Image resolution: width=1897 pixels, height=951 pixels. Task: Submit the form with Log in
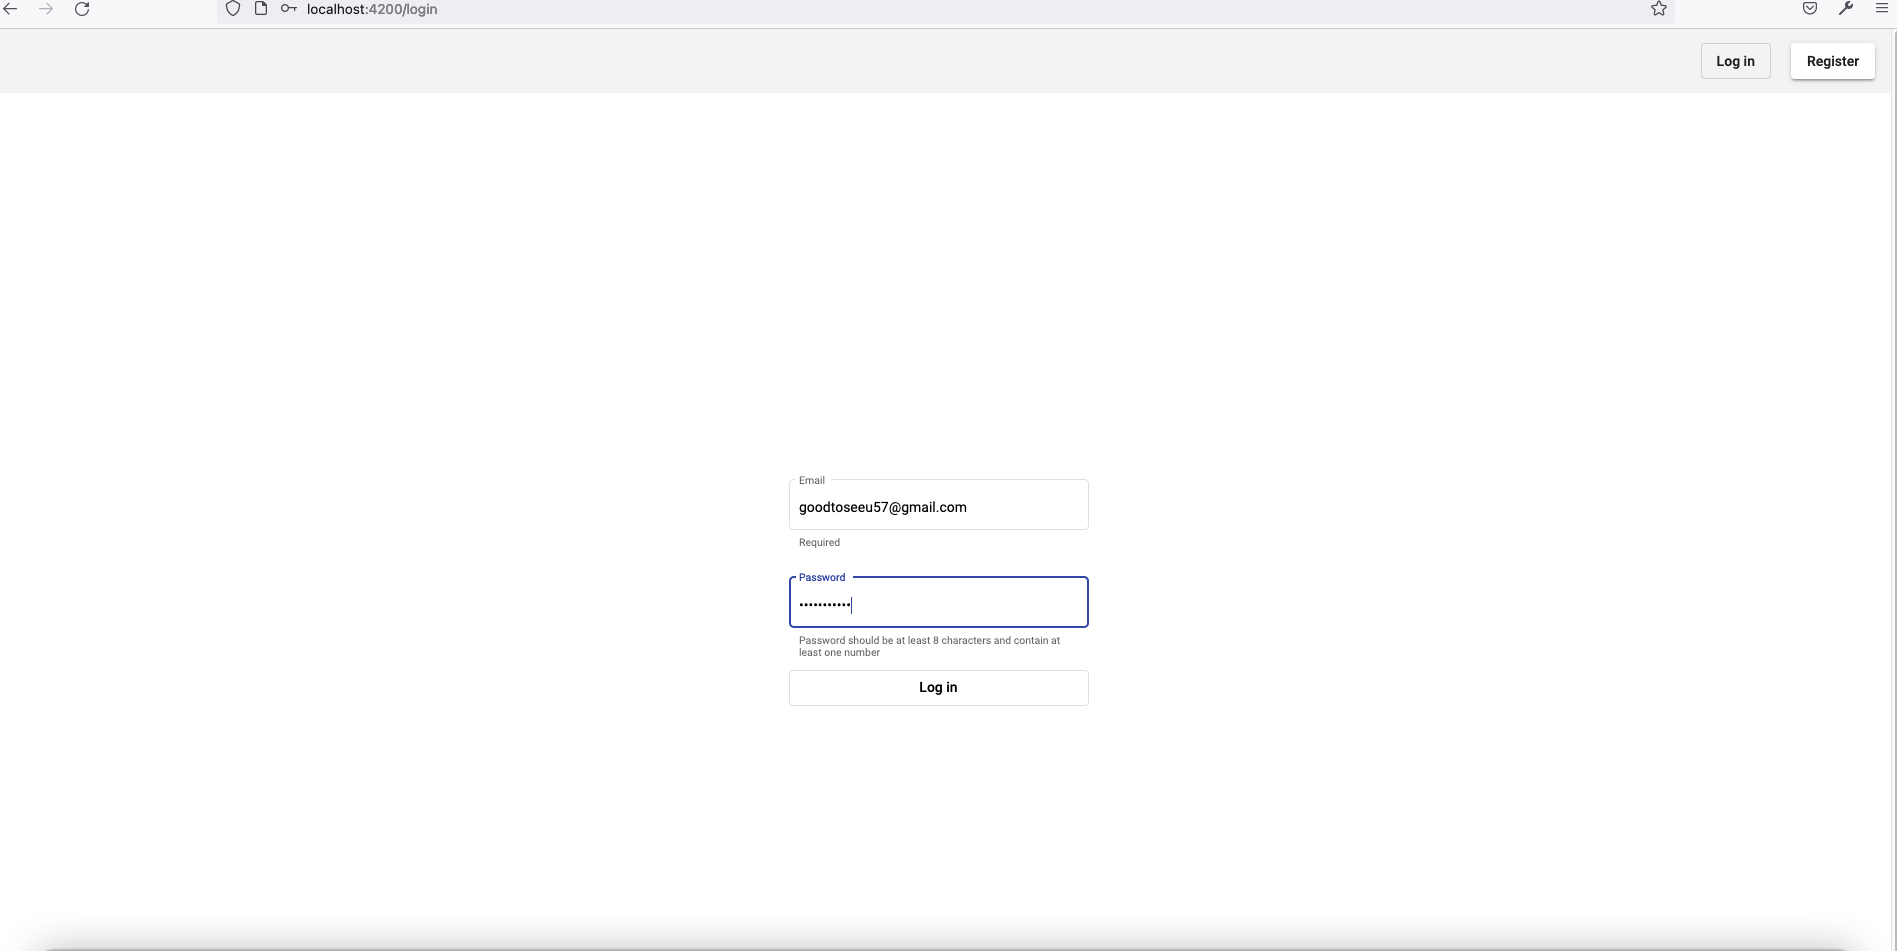point(937,687)
